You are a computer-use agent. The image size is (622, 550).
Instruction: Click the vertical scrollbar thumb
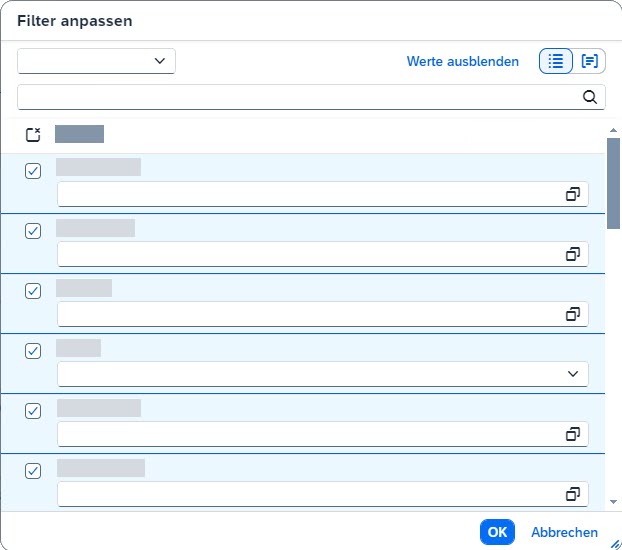613,182
